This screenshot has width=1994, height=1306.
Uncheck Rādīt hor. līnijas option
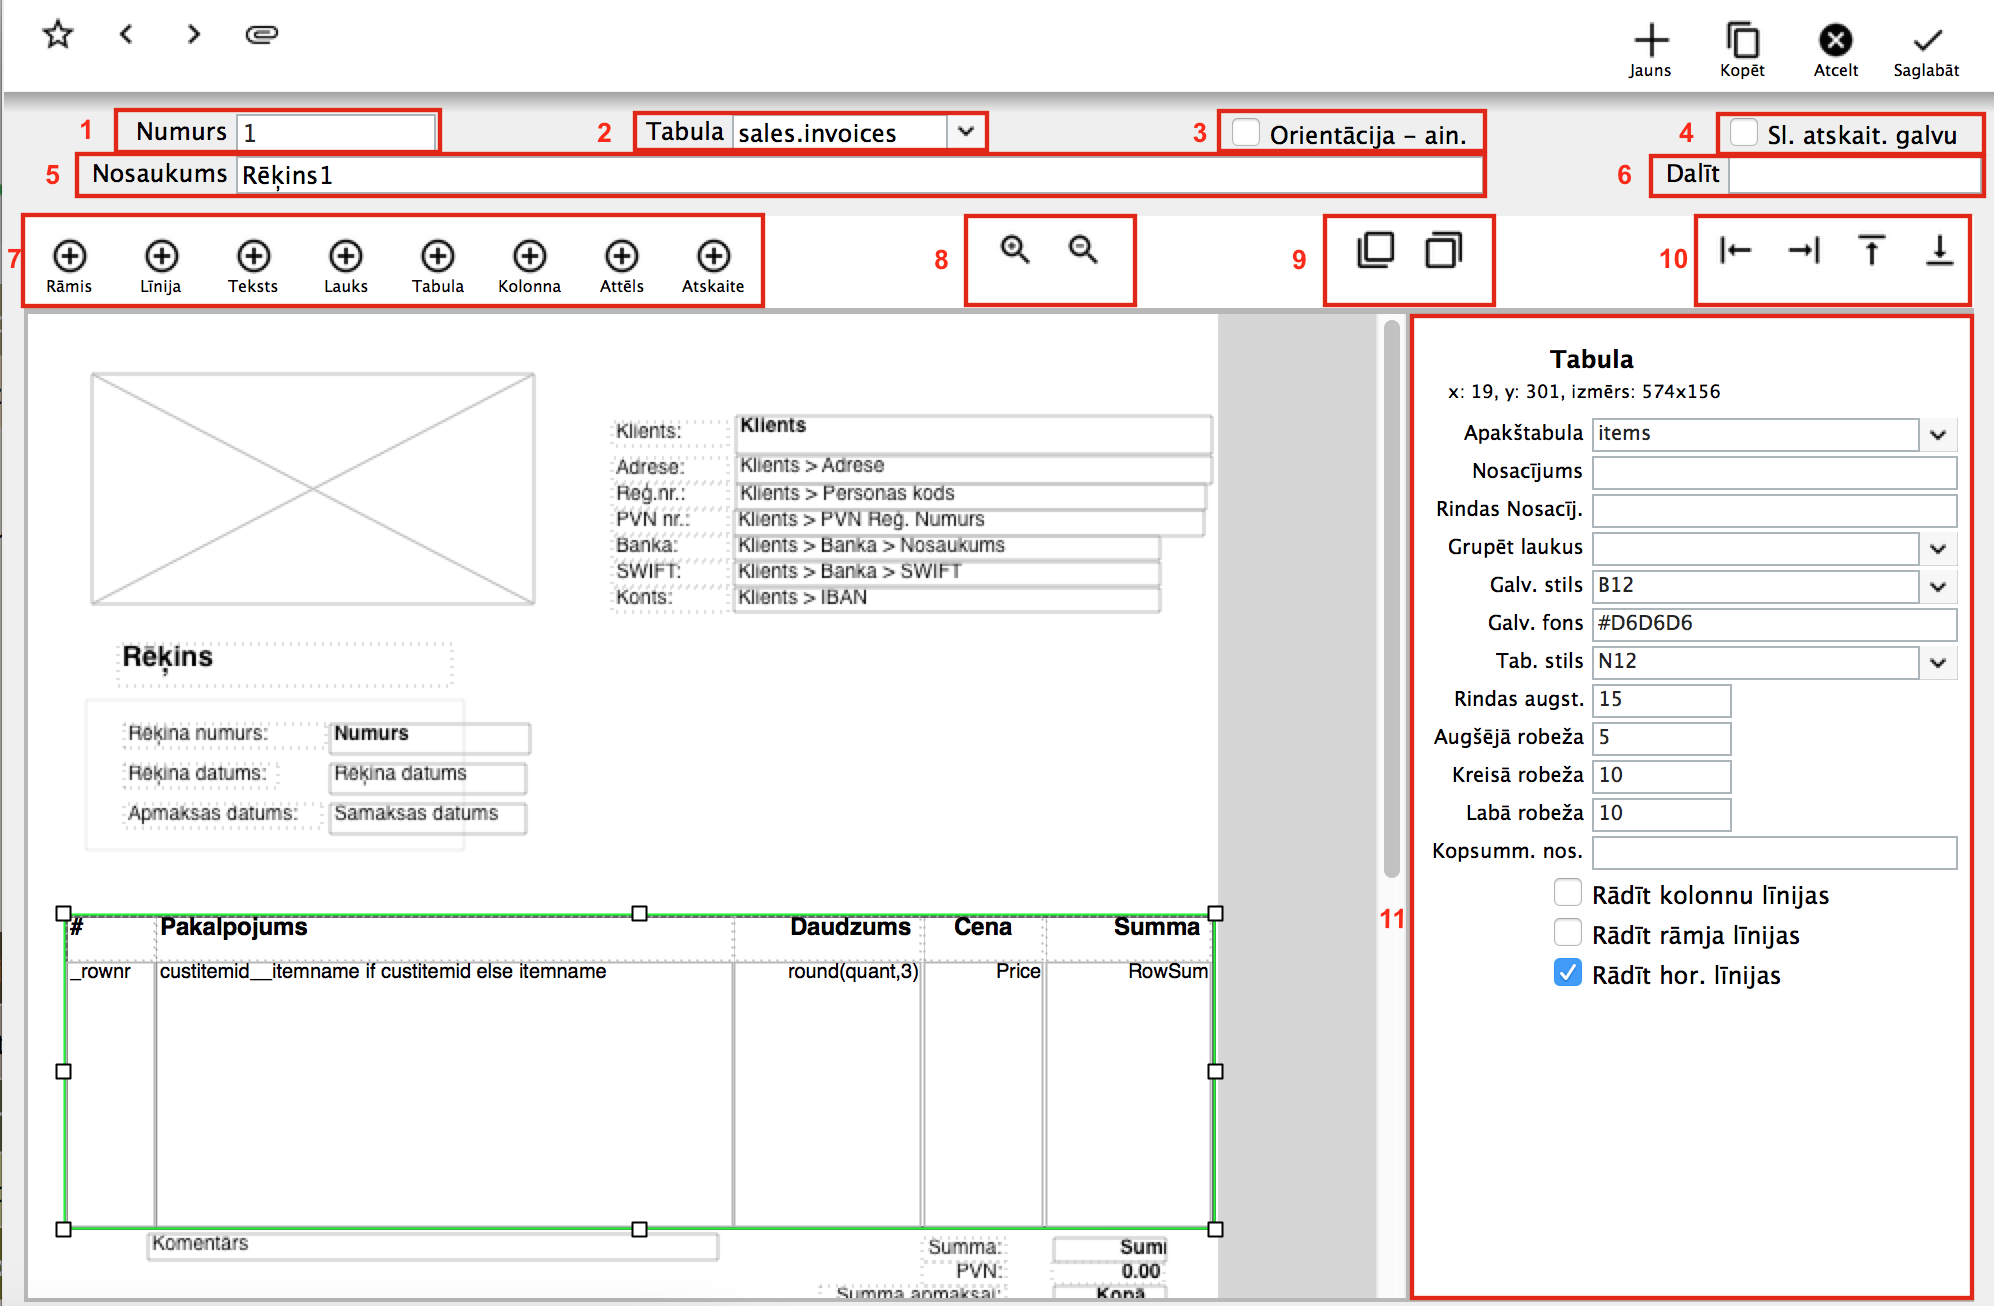pyautogui.click(x=1567, y=973)
